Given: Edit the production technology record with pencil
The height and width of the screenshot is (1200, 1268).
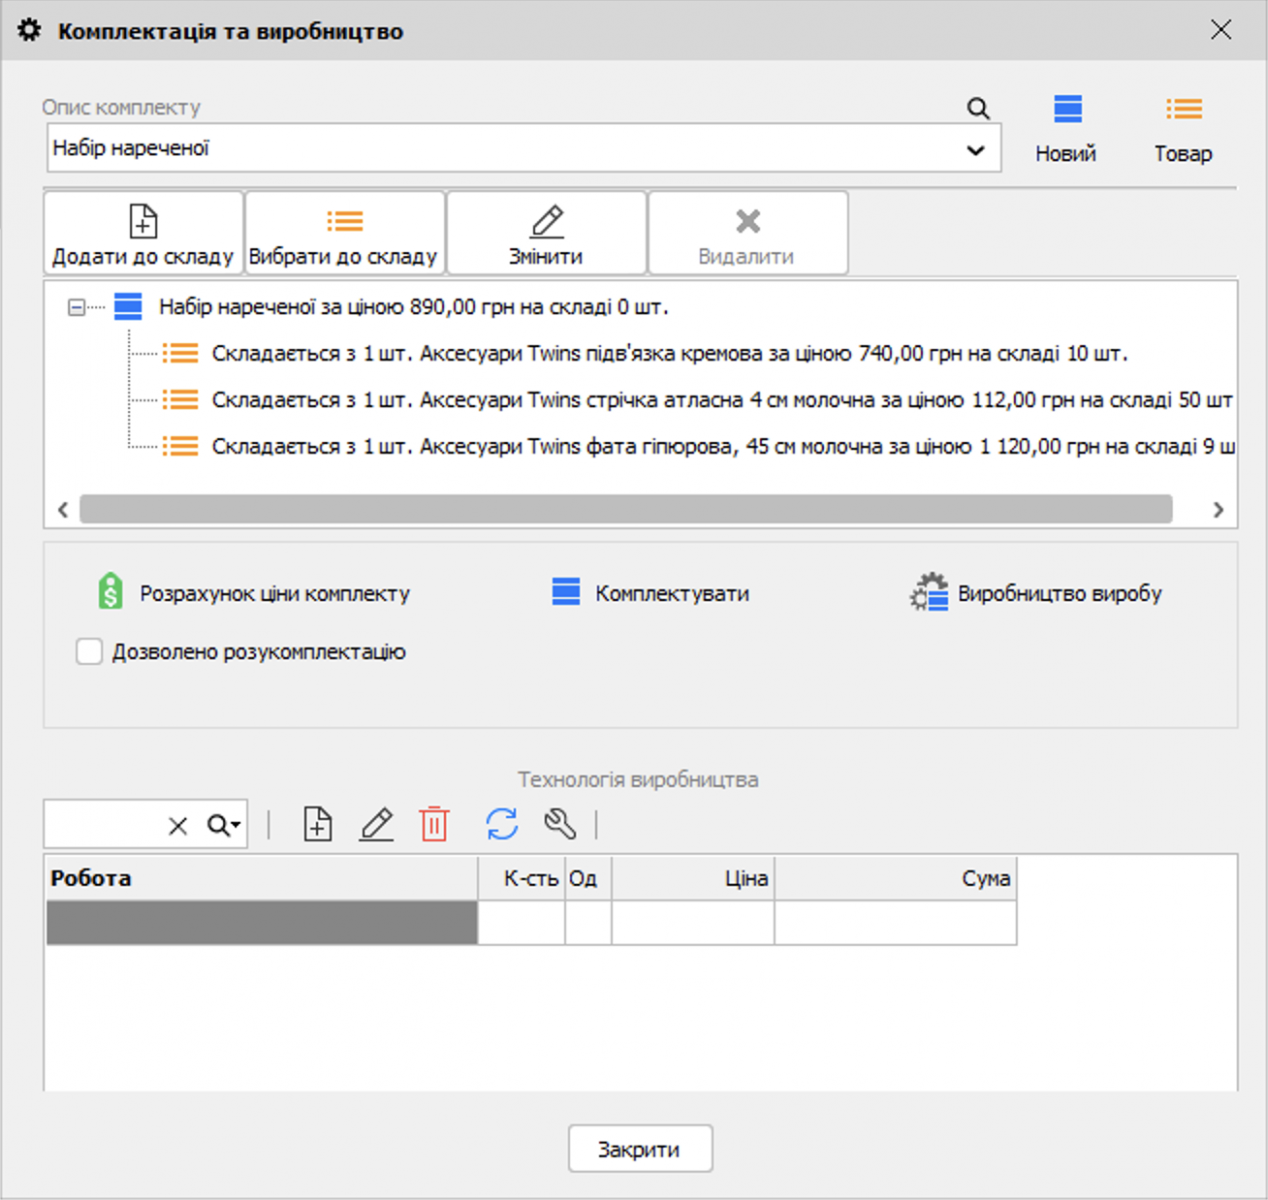Looking at the screenshot, I should pyautogui.click(x=377, y=825).
